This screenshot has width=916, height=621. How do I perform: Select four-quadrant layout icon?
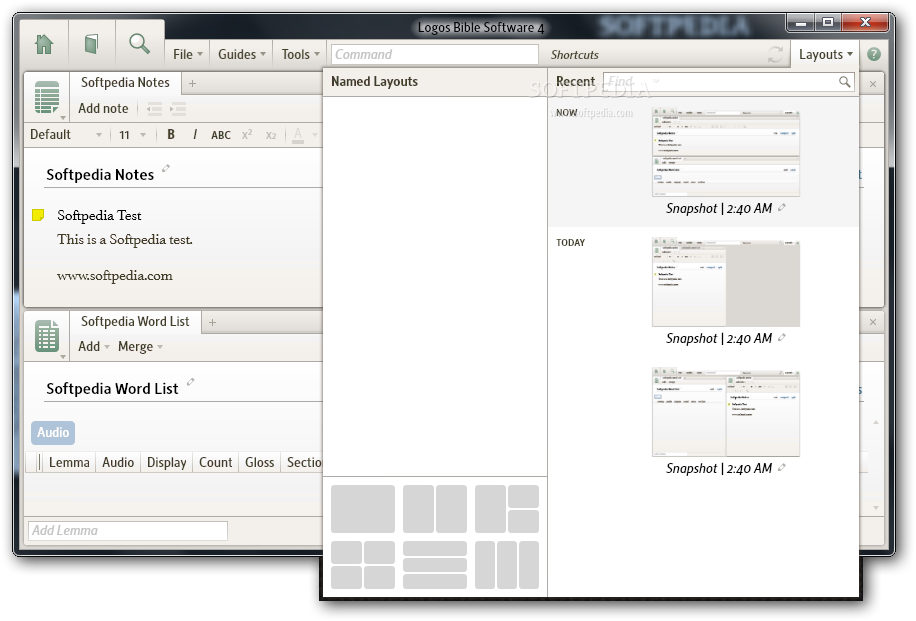point(363,565)
